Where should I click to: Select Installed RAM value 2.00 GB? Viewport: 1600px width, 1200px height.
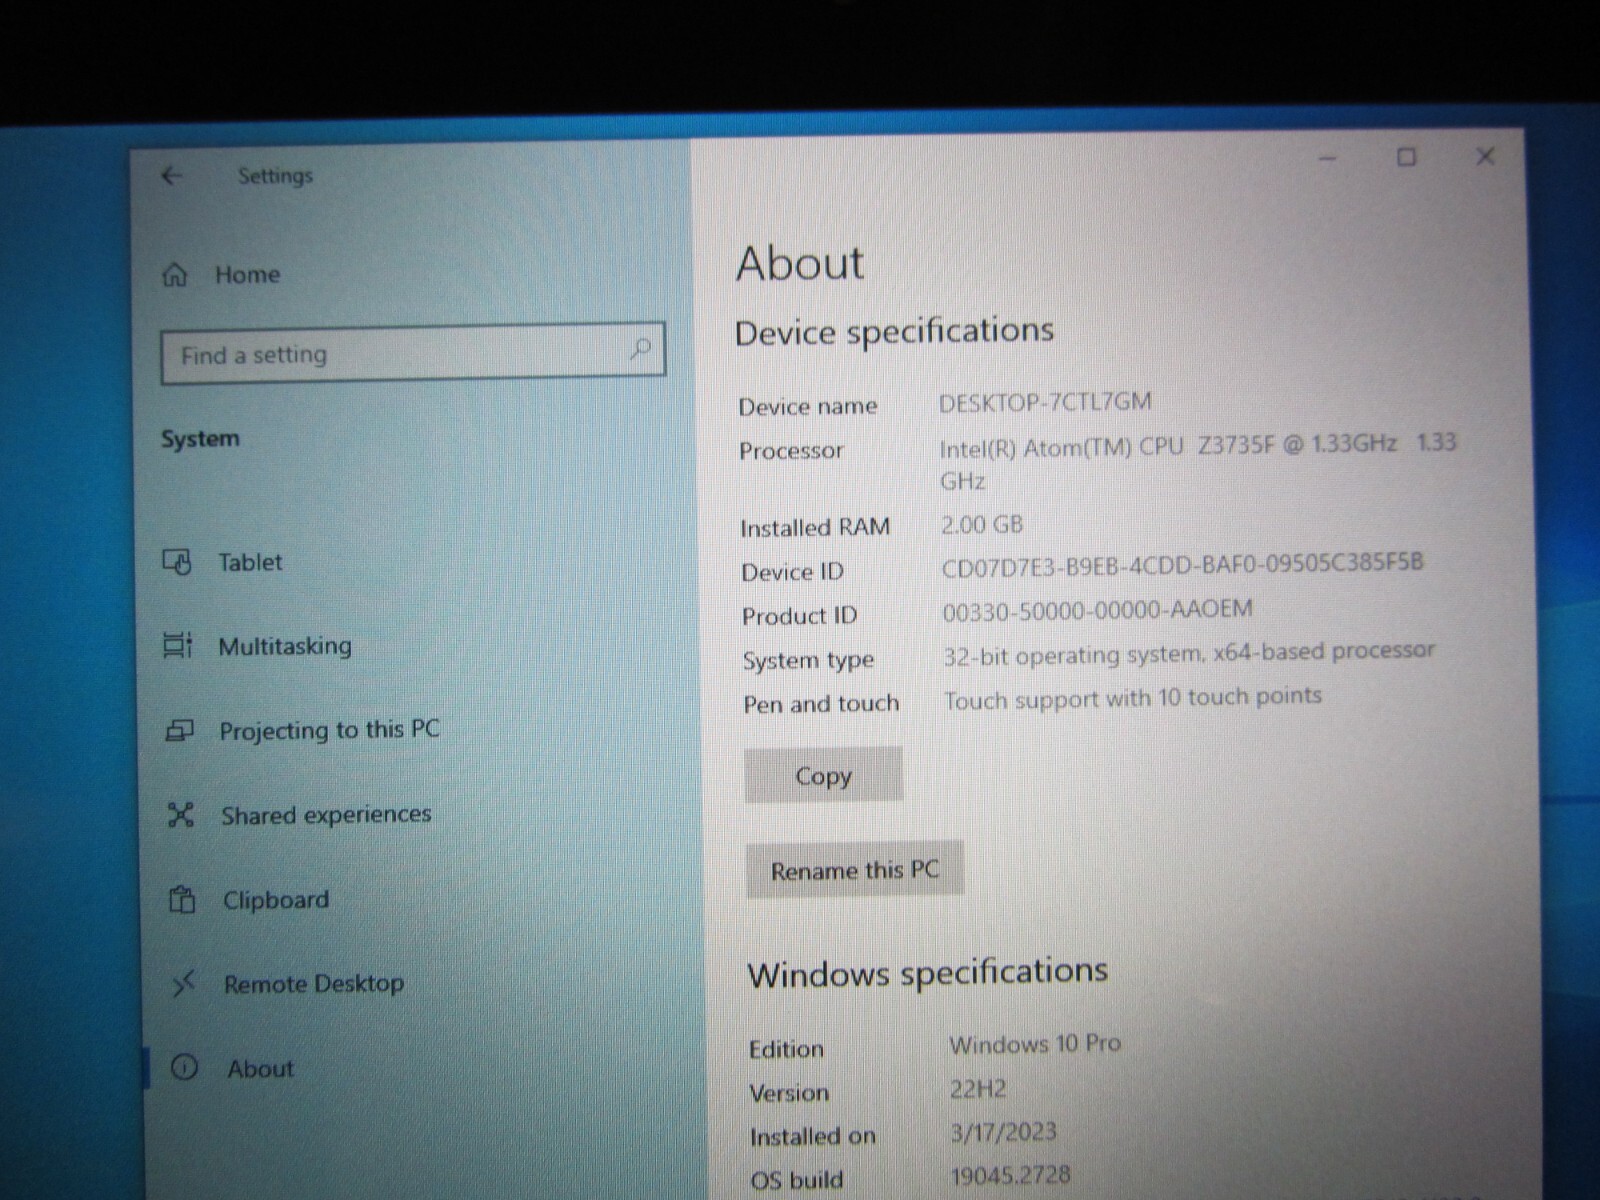(x=982, y=525)
